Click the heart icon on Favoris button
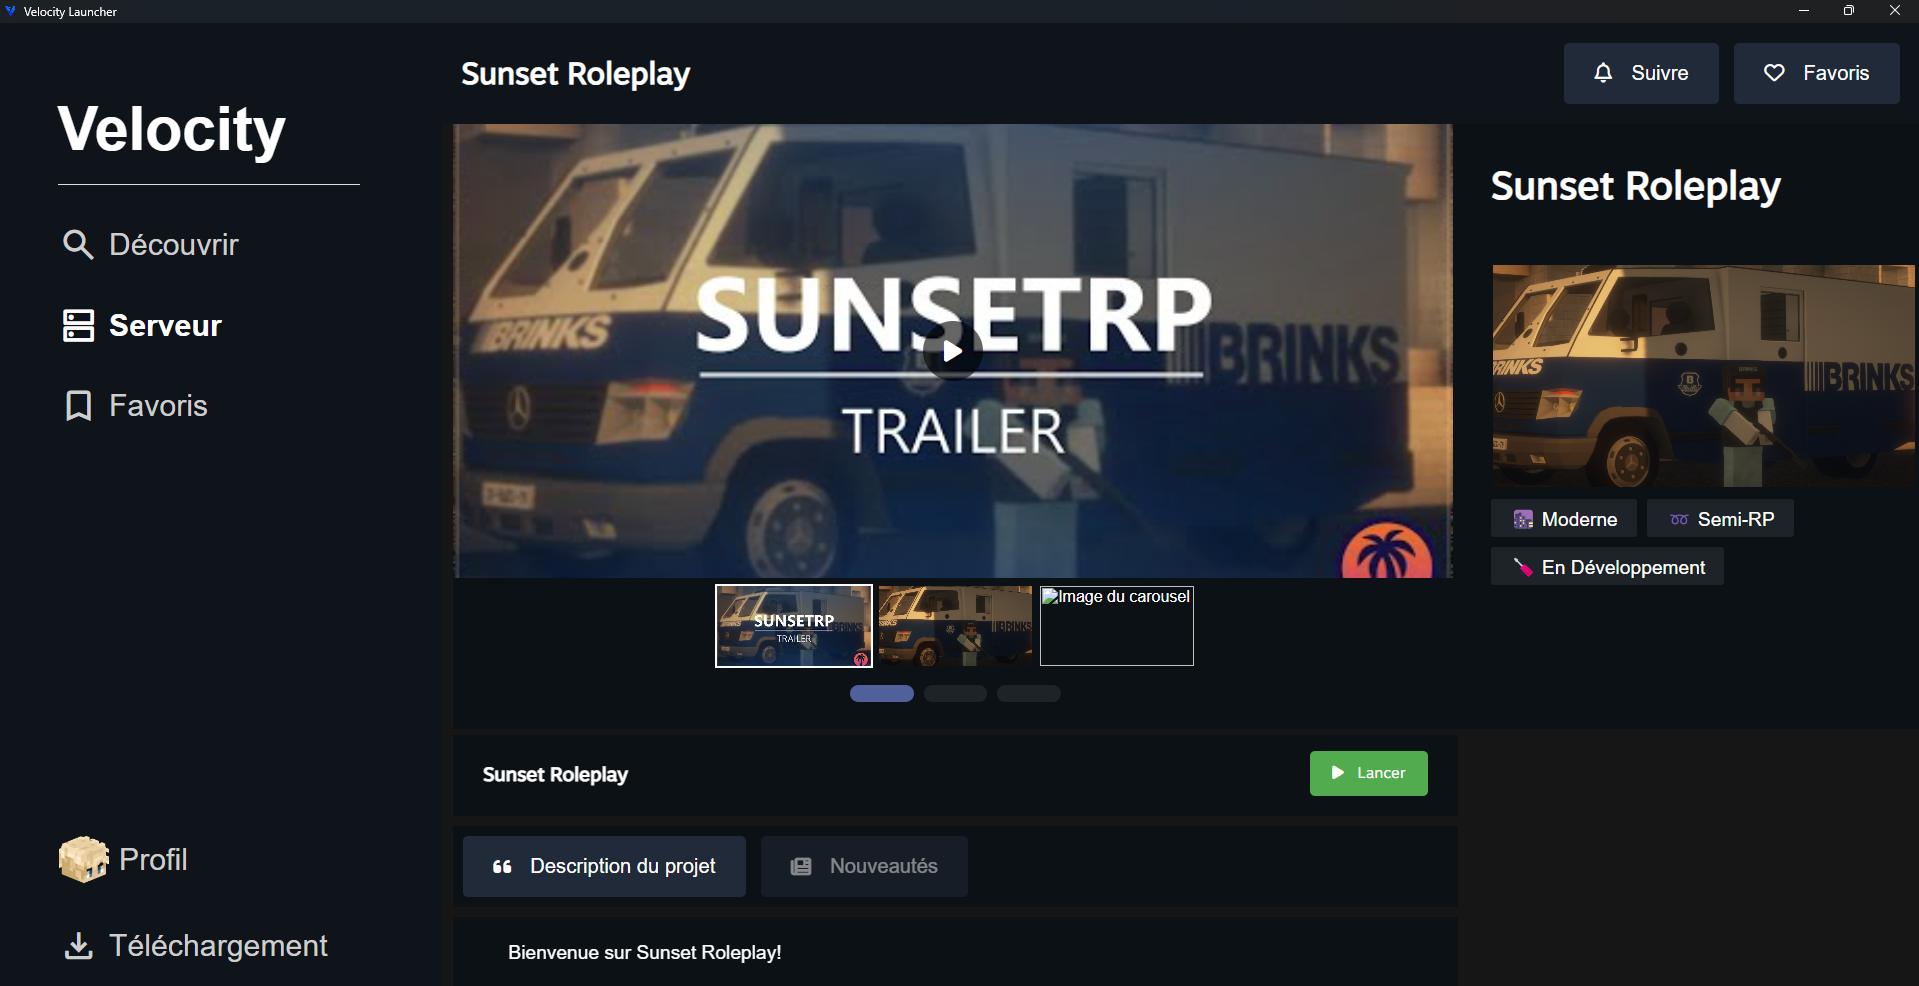Screen dimensions: 1919x986 click(x=1774, y=73)
